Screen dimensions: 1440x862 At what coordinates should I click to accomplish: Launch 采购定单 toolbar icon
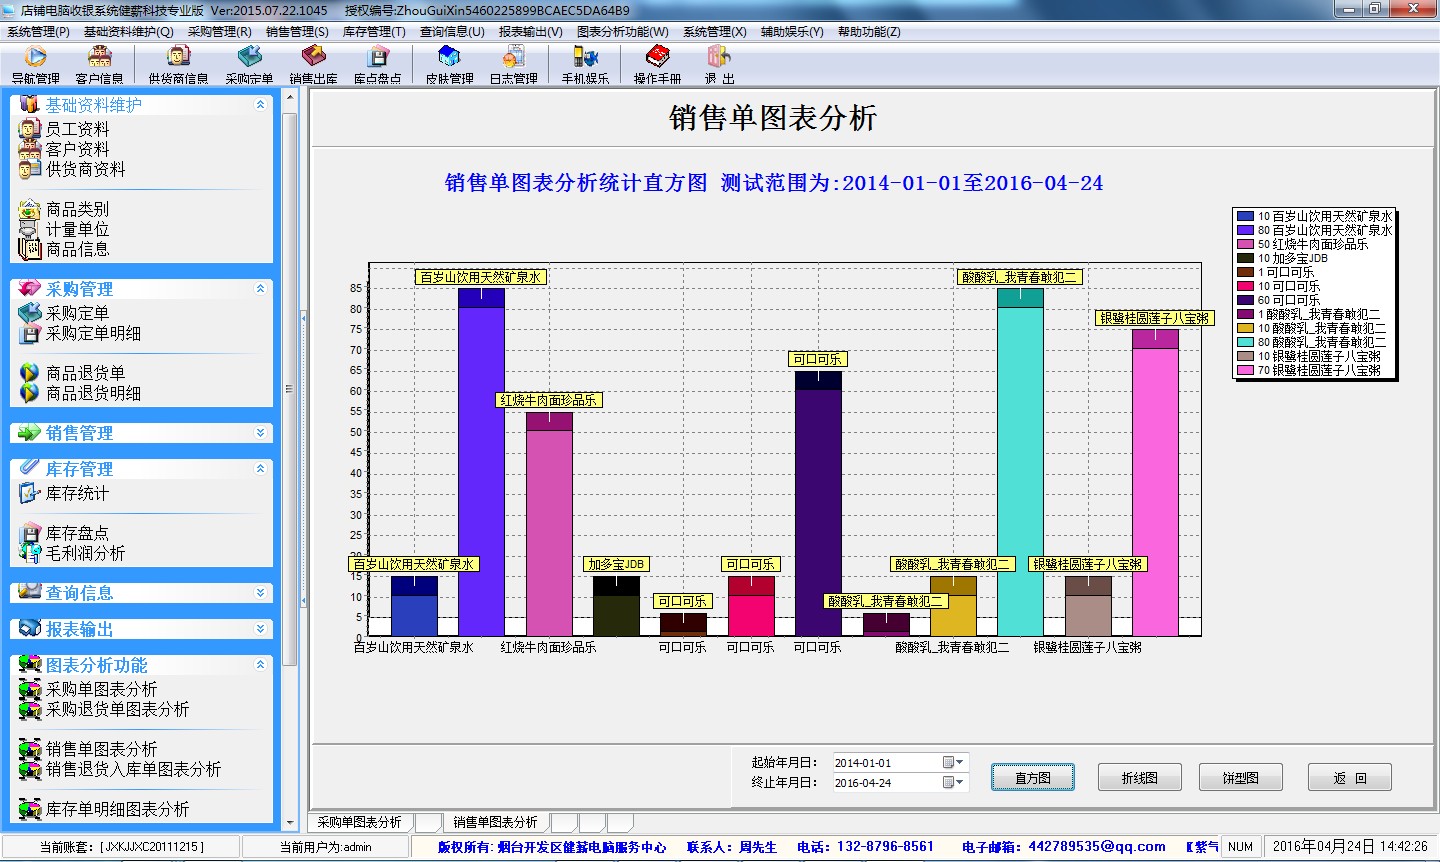coord(249,63)
